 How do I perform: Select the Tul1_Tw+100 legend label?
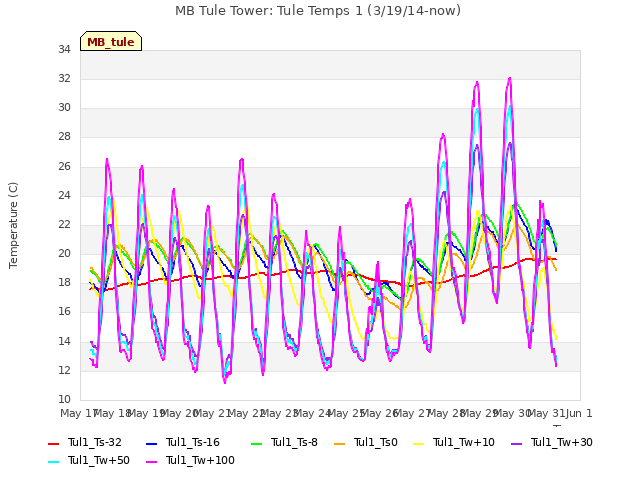click(x=200, y=460)
